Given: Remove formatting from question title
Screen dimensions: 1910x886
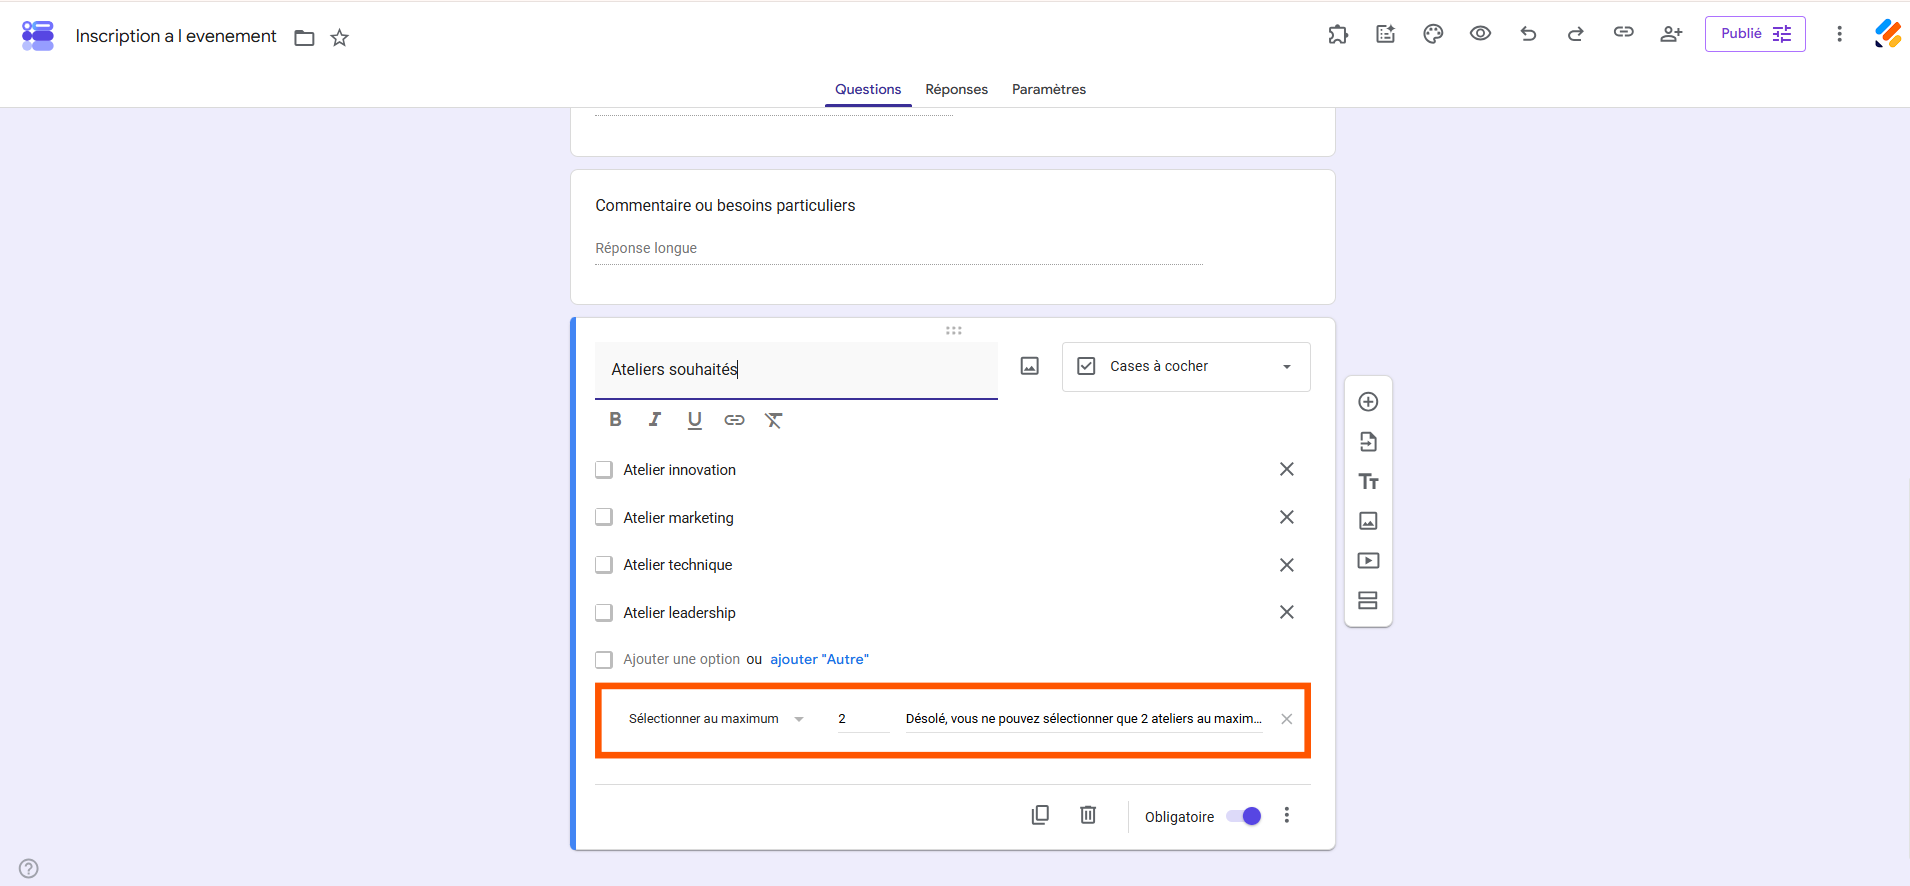Looking at the screenshot, I should click(x=774, y=420).
